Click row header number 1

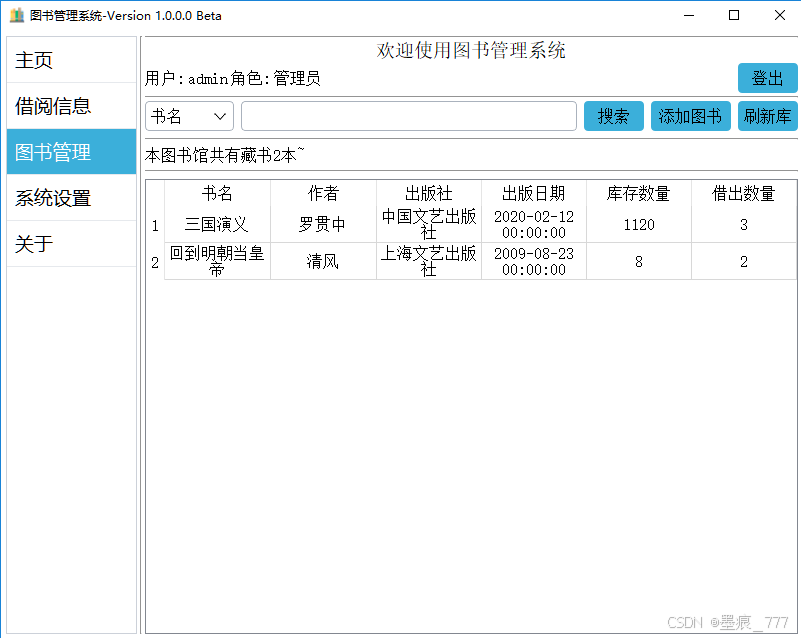point(155,225)
